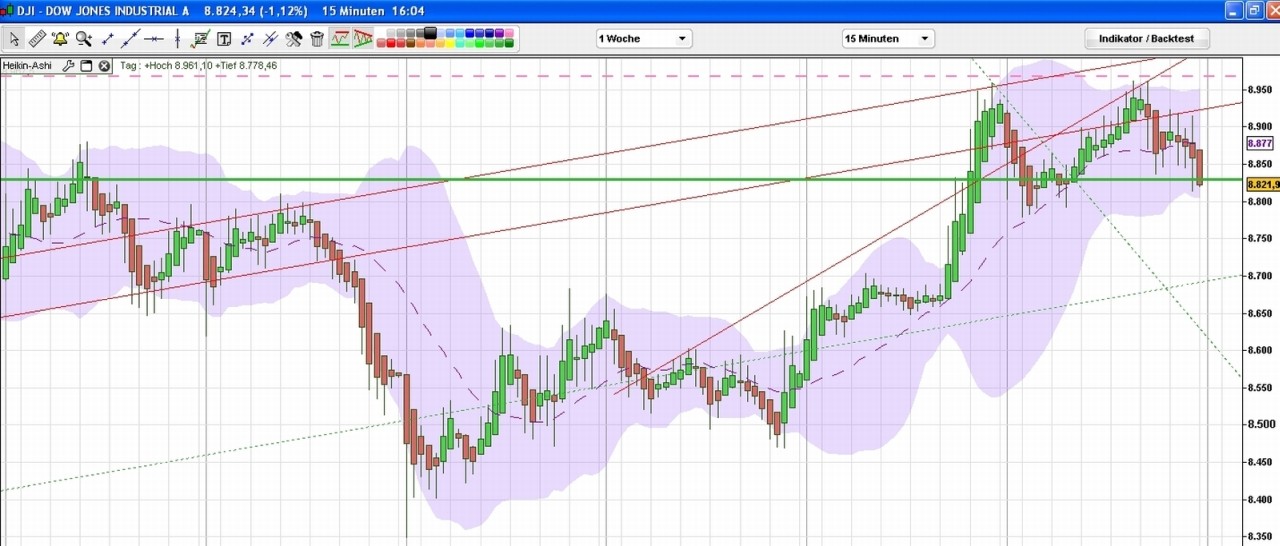Toggle the trend channel pattern tool
The width and height of the screenshot is (1280, 546).
coord(340,39)
